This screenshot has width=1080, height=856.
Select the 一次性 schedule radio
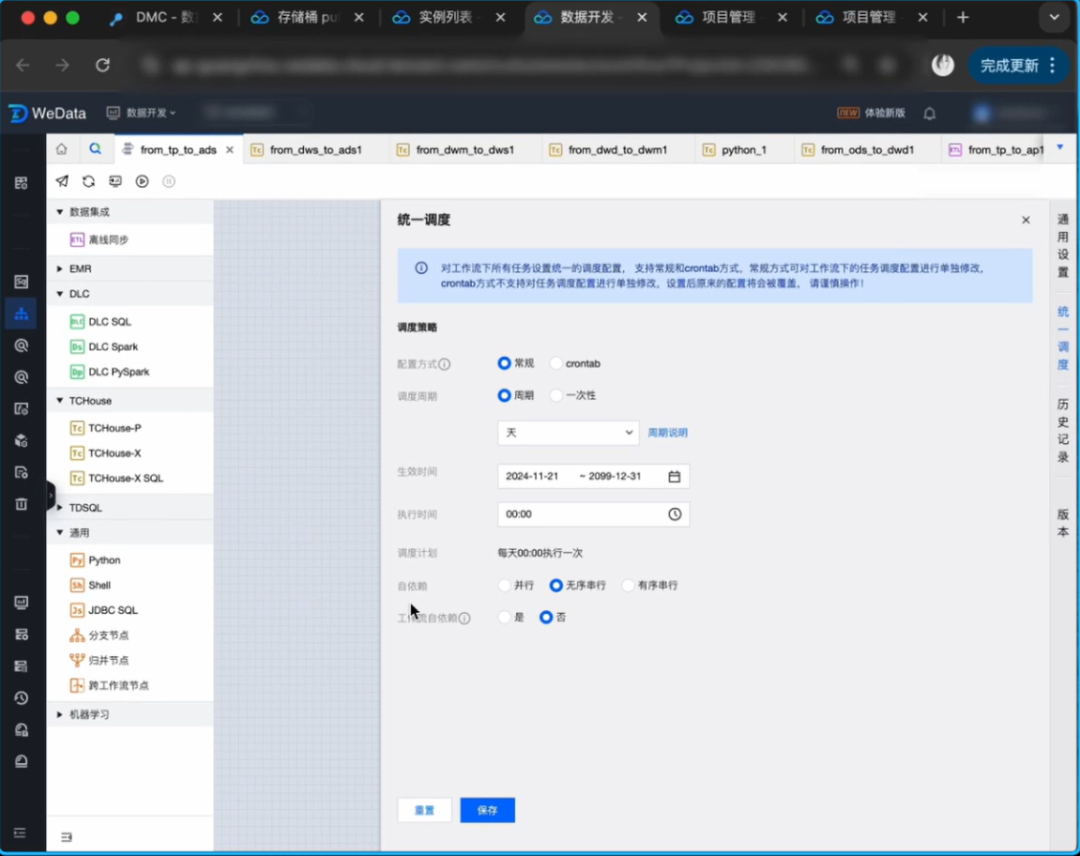(556, 395)
